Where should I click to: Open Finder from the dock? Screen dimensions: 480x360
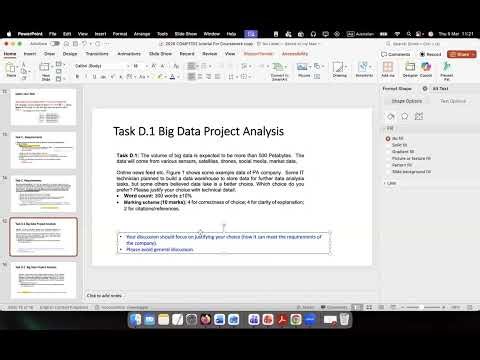[135, 320]
